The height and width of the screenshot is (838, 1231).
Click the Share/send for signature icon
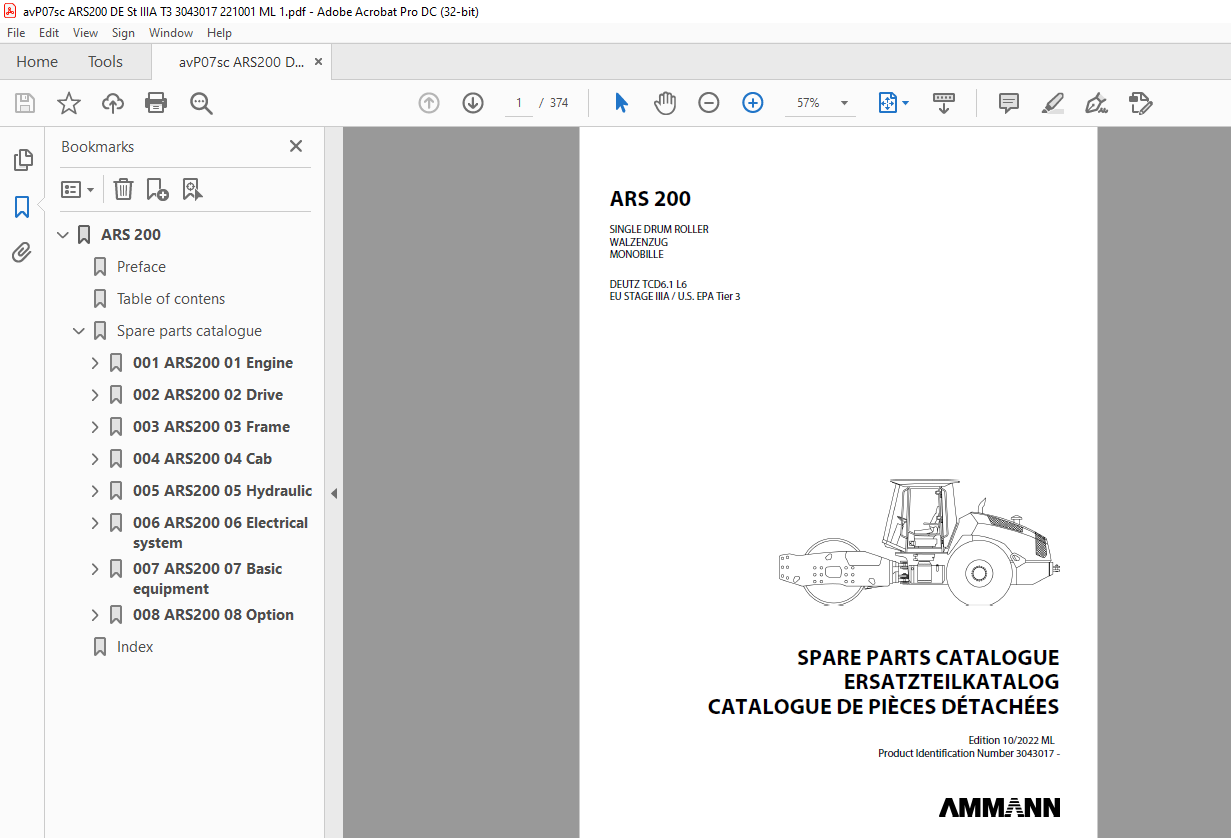1141,103
